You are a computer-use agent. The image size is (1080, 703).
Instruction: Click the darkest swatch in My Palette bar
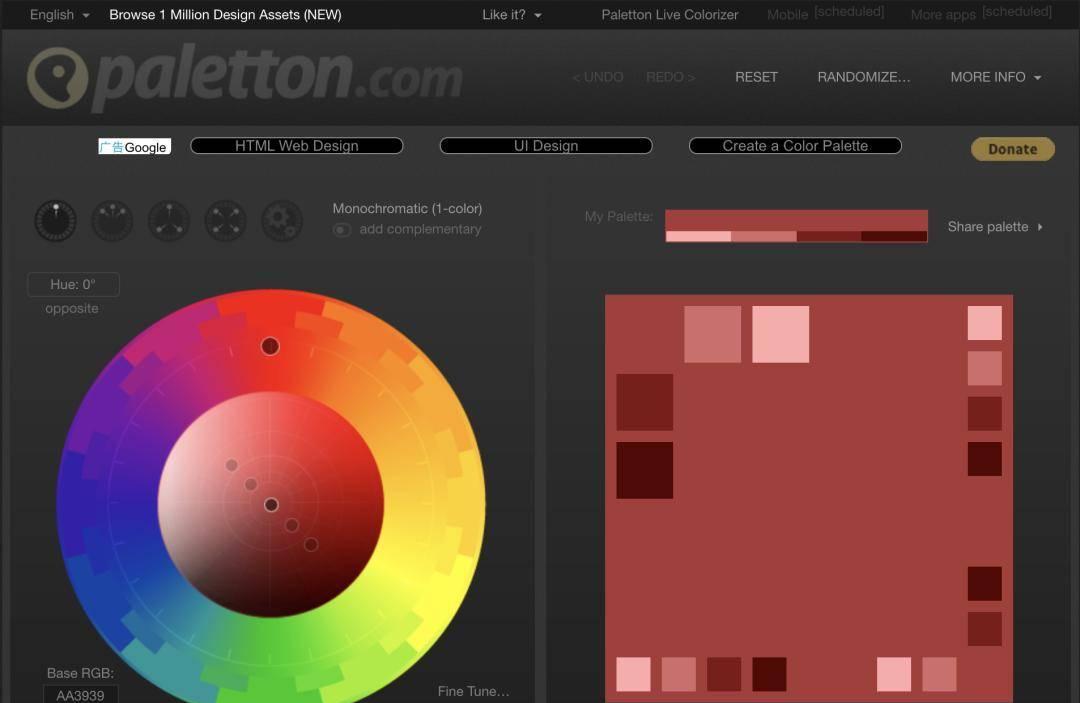pyautogui.click(x=894, y=237)
